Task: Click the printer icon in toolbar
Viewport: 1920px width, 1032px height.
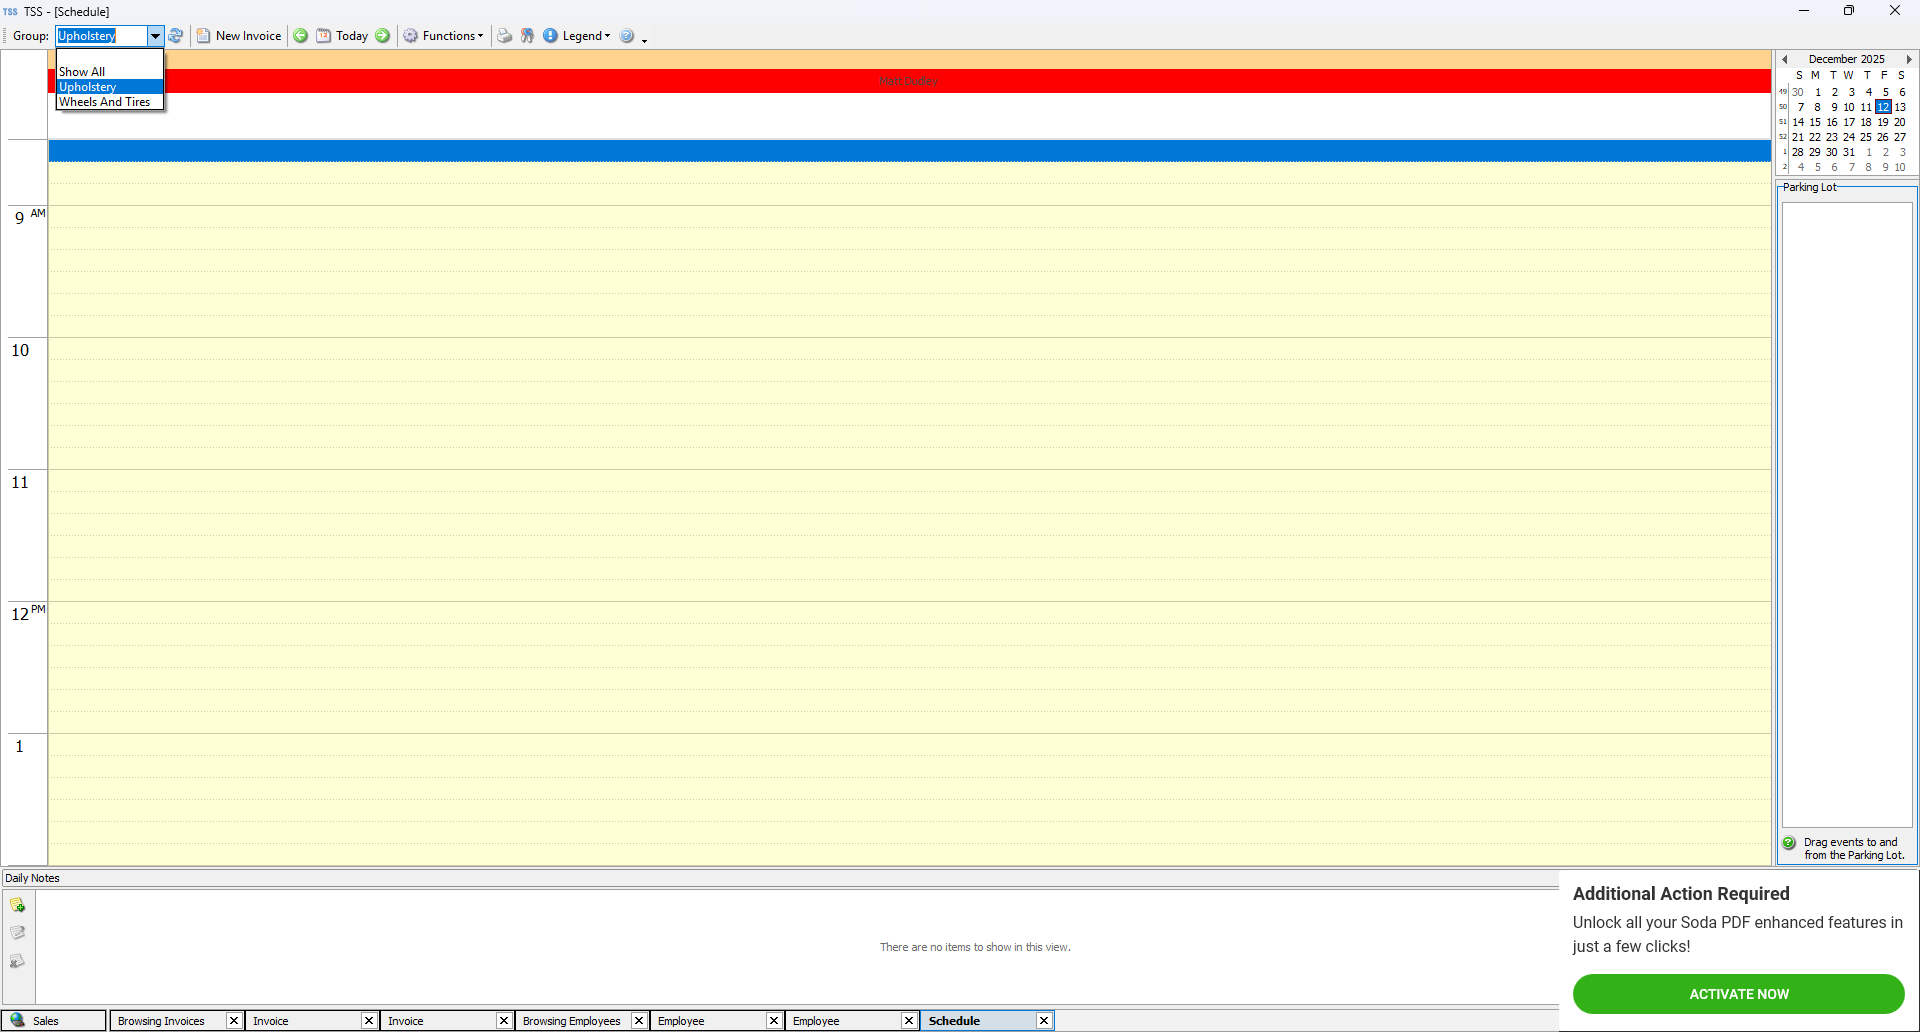Action: pos(505,36)
